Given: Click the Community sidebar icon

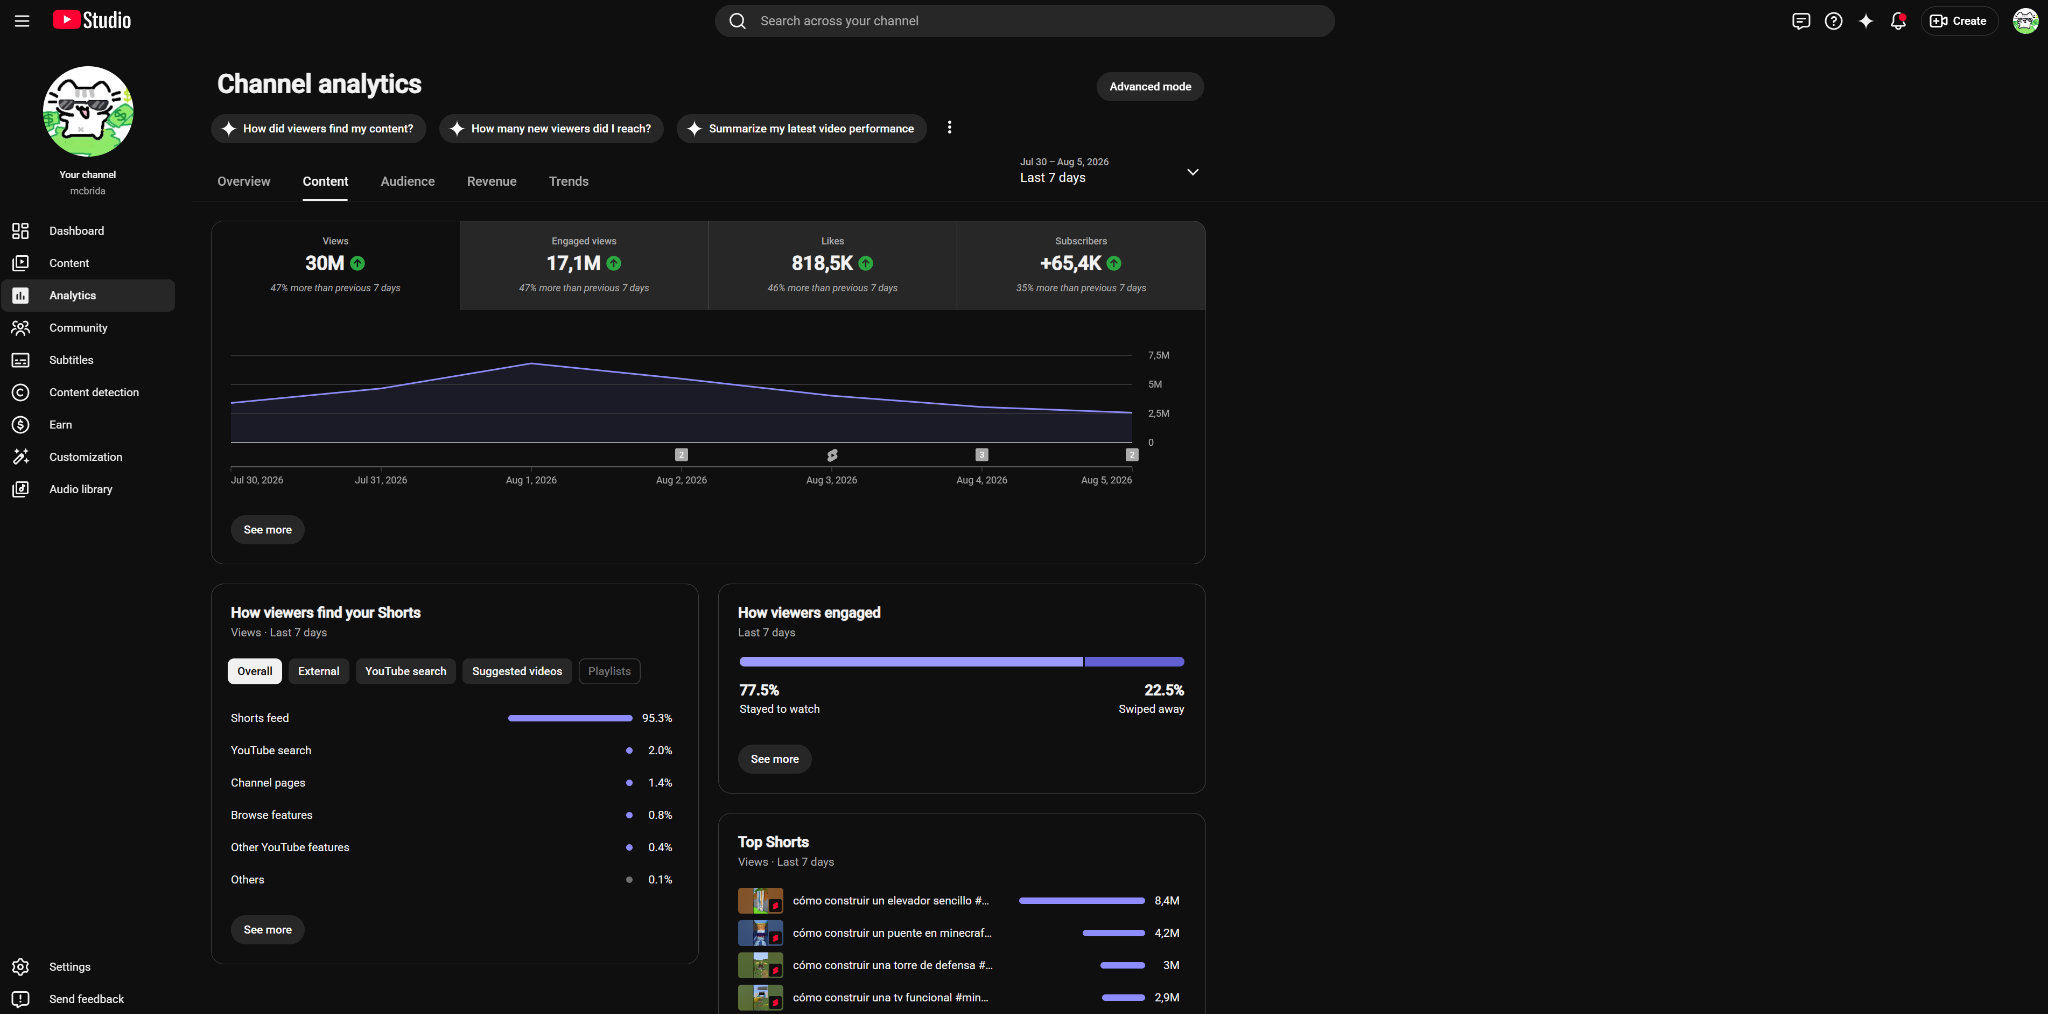Looking at the screenshot, I should point(20,328).
